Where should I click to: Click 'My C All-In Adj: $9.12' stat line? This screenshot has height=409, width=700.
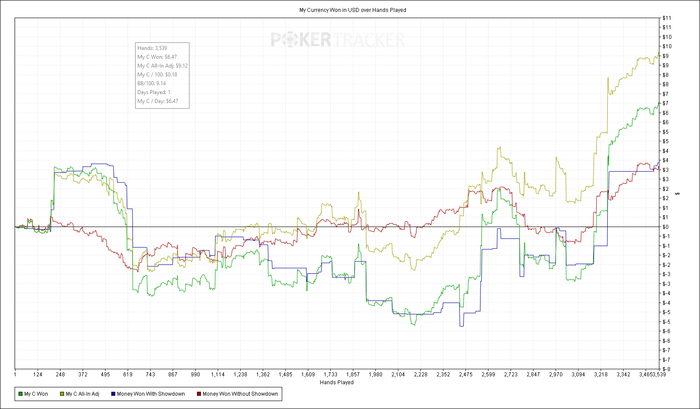click(x=162, y=66)
